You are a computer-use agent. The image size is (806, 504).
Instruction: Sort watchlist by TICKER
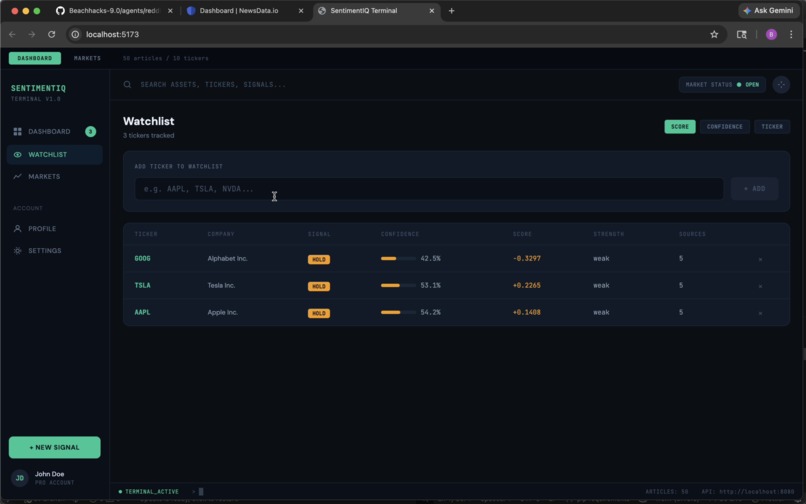click(772, 127)
